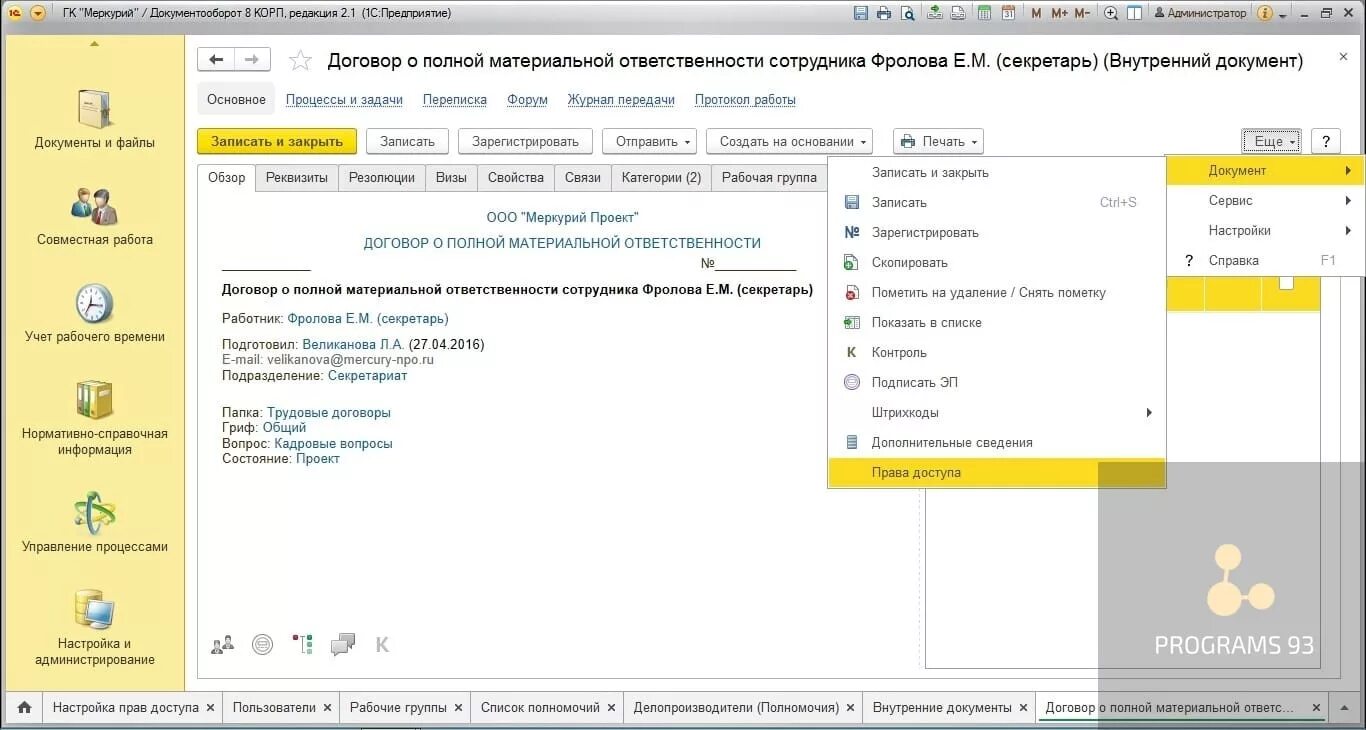Select Подписать ЭП menu item

click(x=997, y=382)
